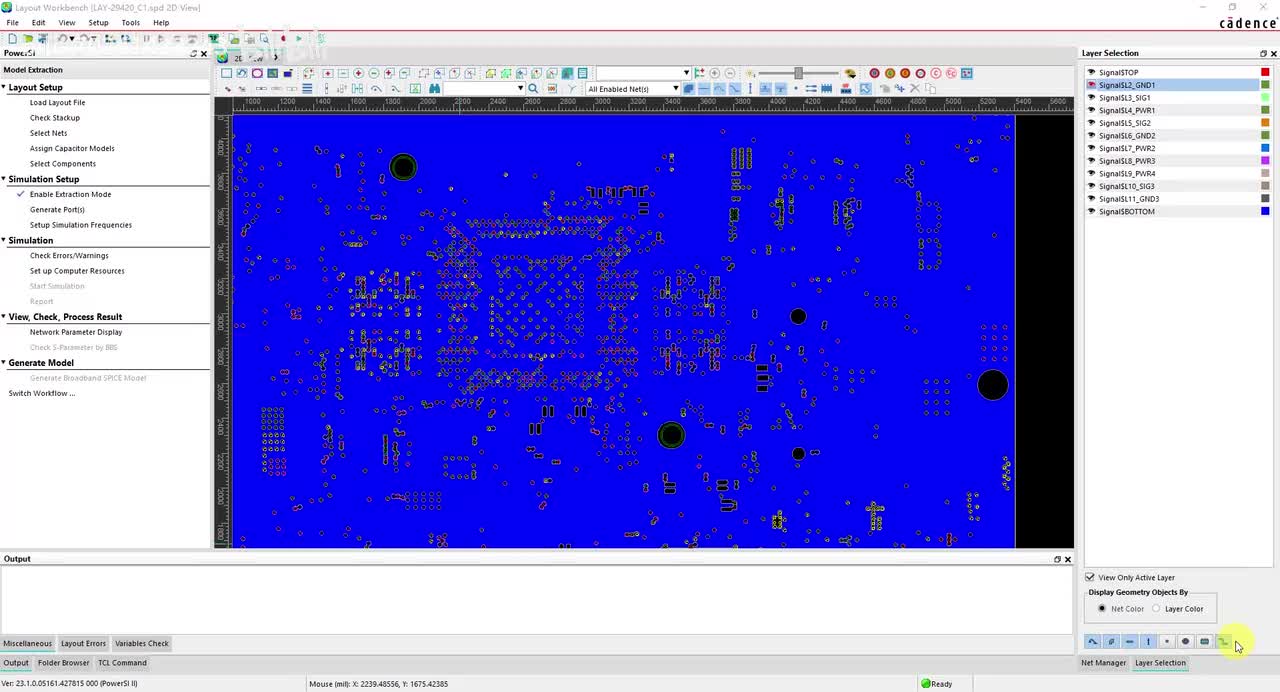The width and height of the screenshot is (1280, 692).
Task: Select the Layer Color radio button
Action: point(1156,608)
